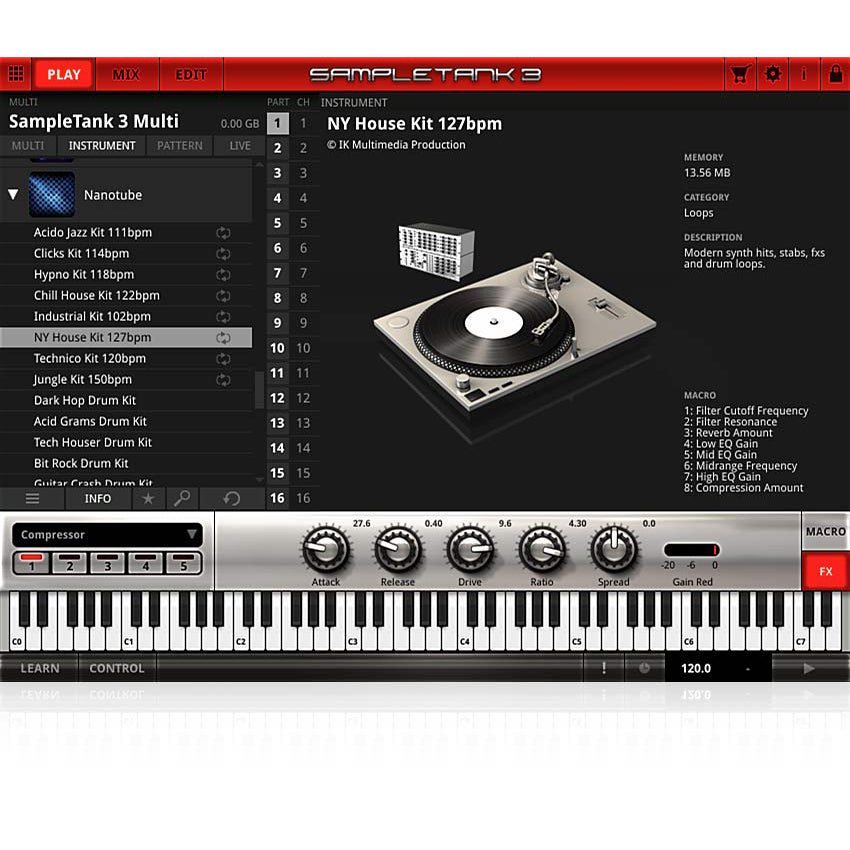This screenshot has width=850, height=850.
Task: Collapse the Nanotube instrument group
Action: [13, 194]
